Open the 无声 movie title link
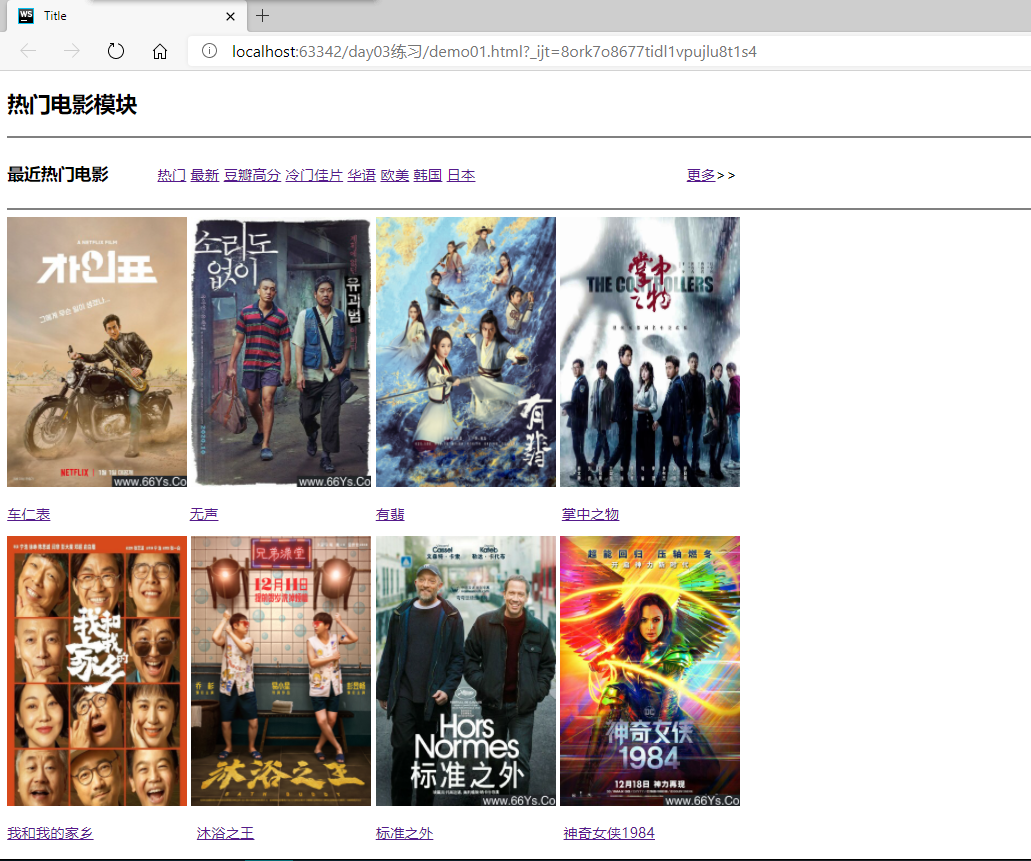The height and width of the screenshot is (861, 1031). [x=204, y=514]
